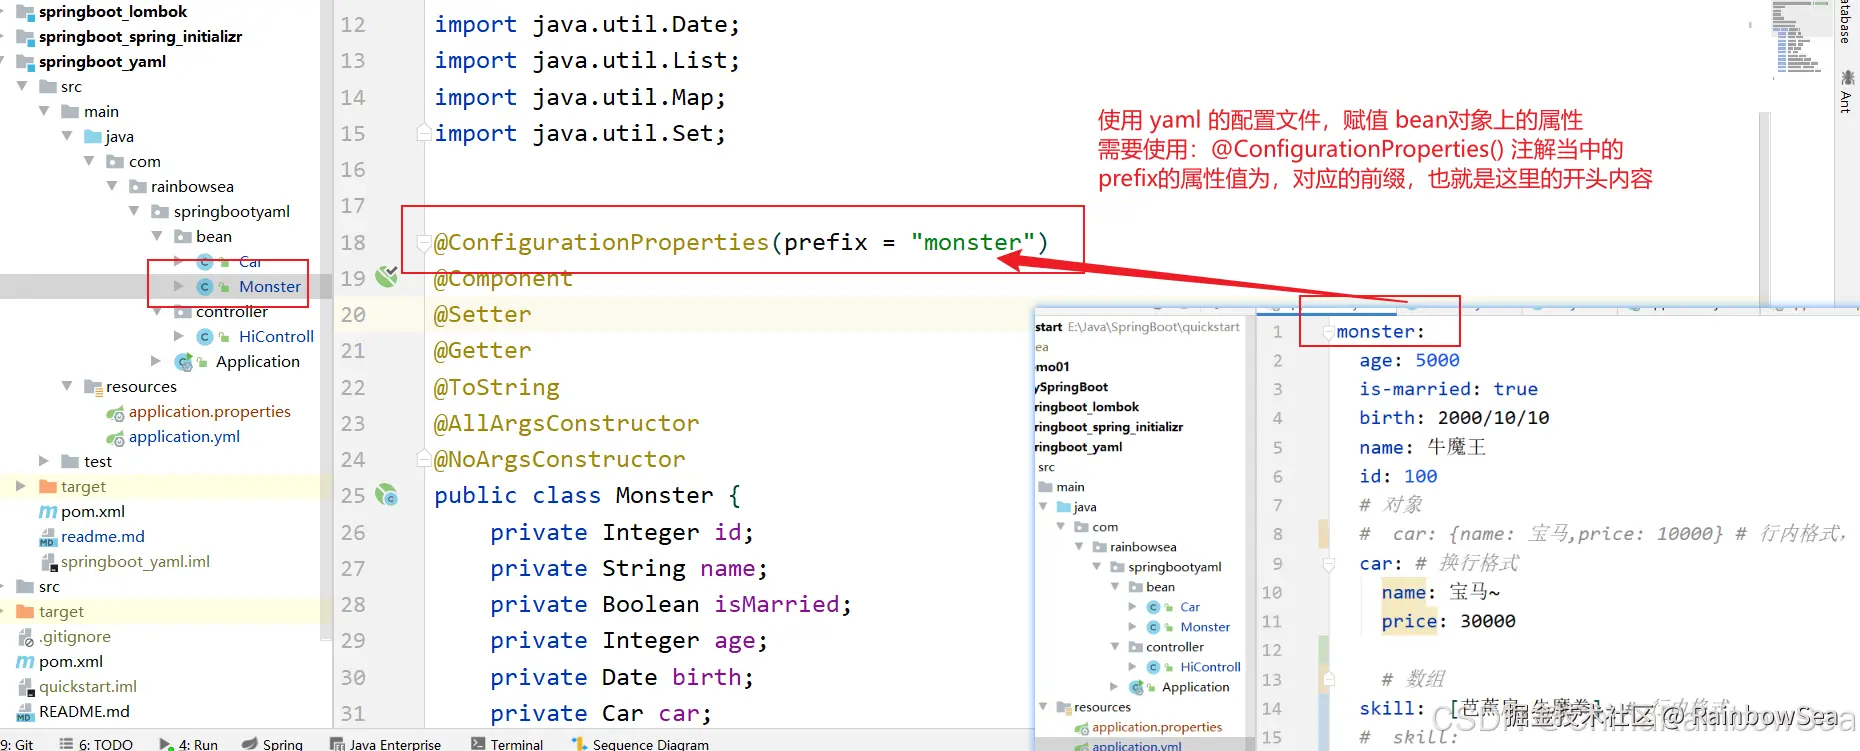
Task: Click the monster: key in the yml editor
Action: 1380,331
